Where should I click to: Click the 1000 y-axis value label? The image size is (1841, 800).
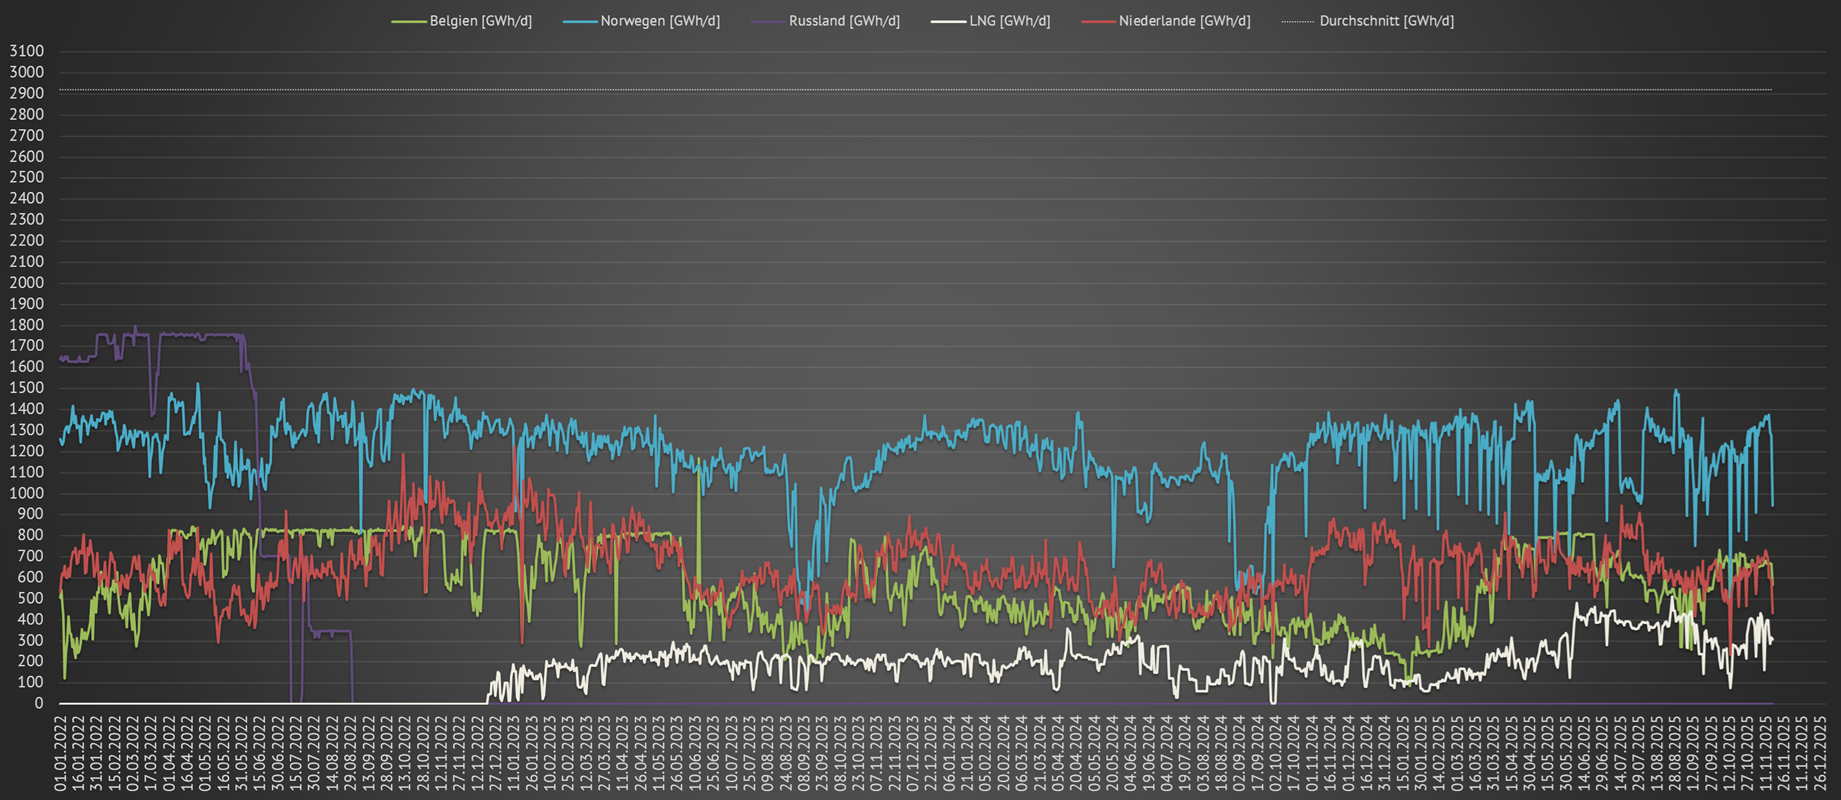pyautogui.click(x=26, y=493)
